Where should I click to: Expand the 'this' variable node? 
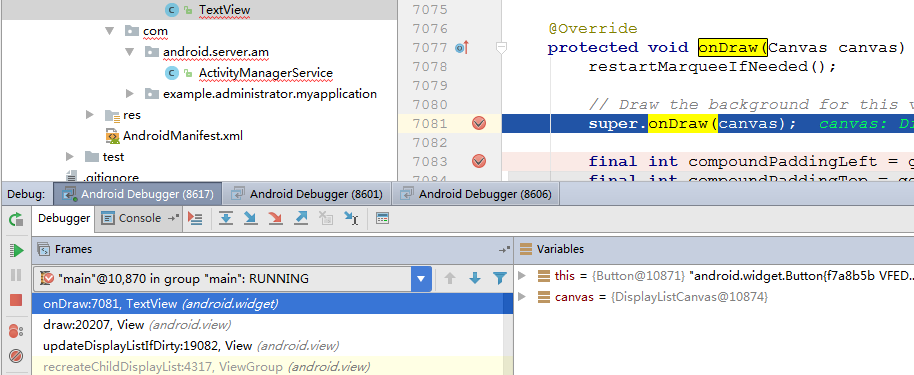pos(522,275)
